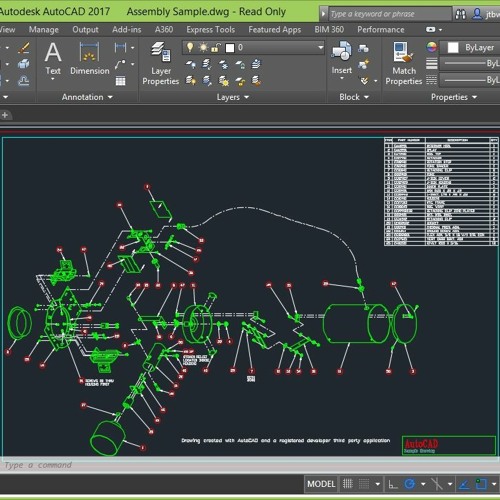Open the ribbon minimize options dropdown

click(440, 30)
